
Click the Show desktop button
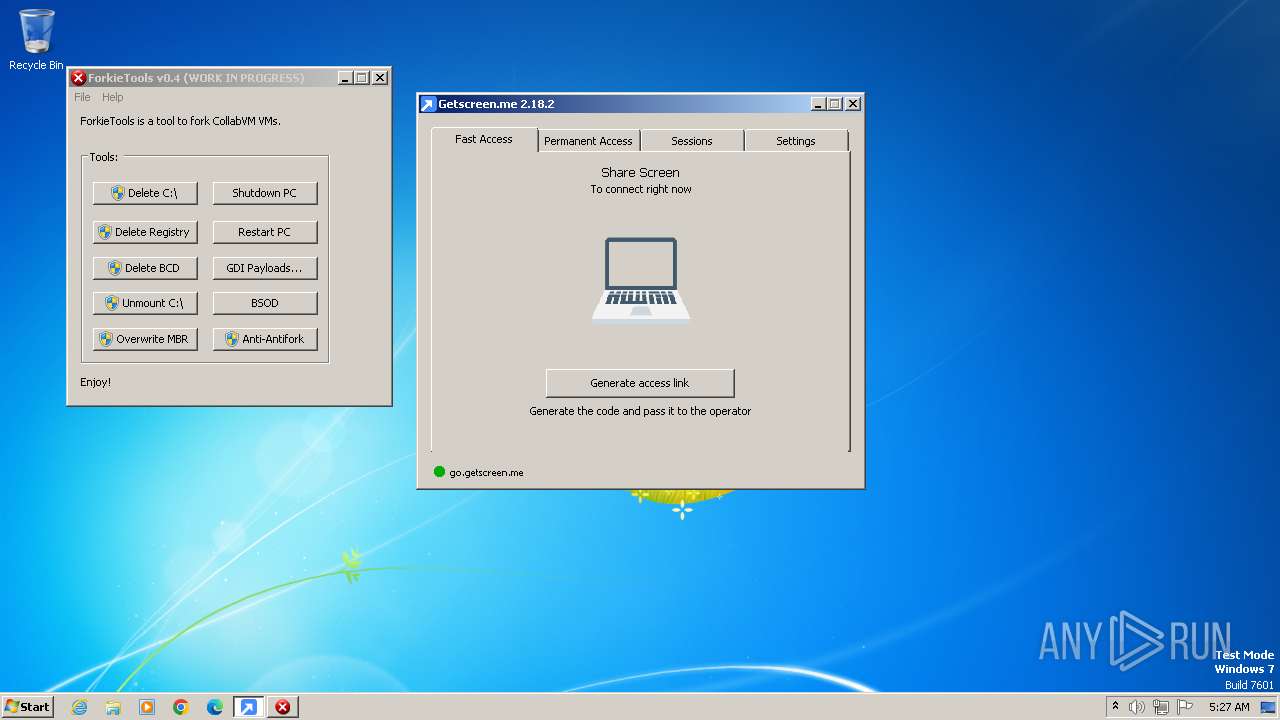pos(1269,707)
